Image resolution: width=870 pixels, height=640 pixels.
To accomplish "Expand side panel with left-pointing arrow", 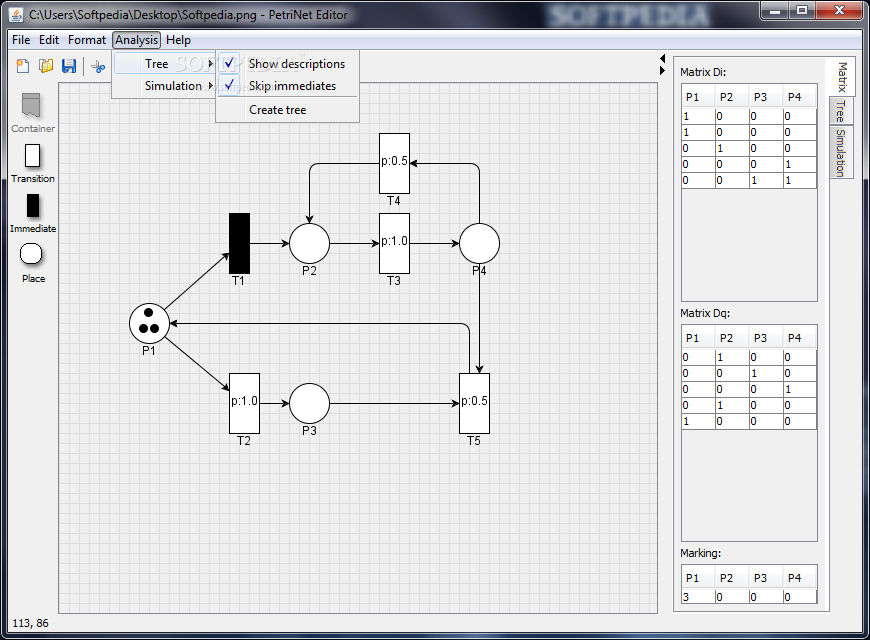I will (662, 58).
